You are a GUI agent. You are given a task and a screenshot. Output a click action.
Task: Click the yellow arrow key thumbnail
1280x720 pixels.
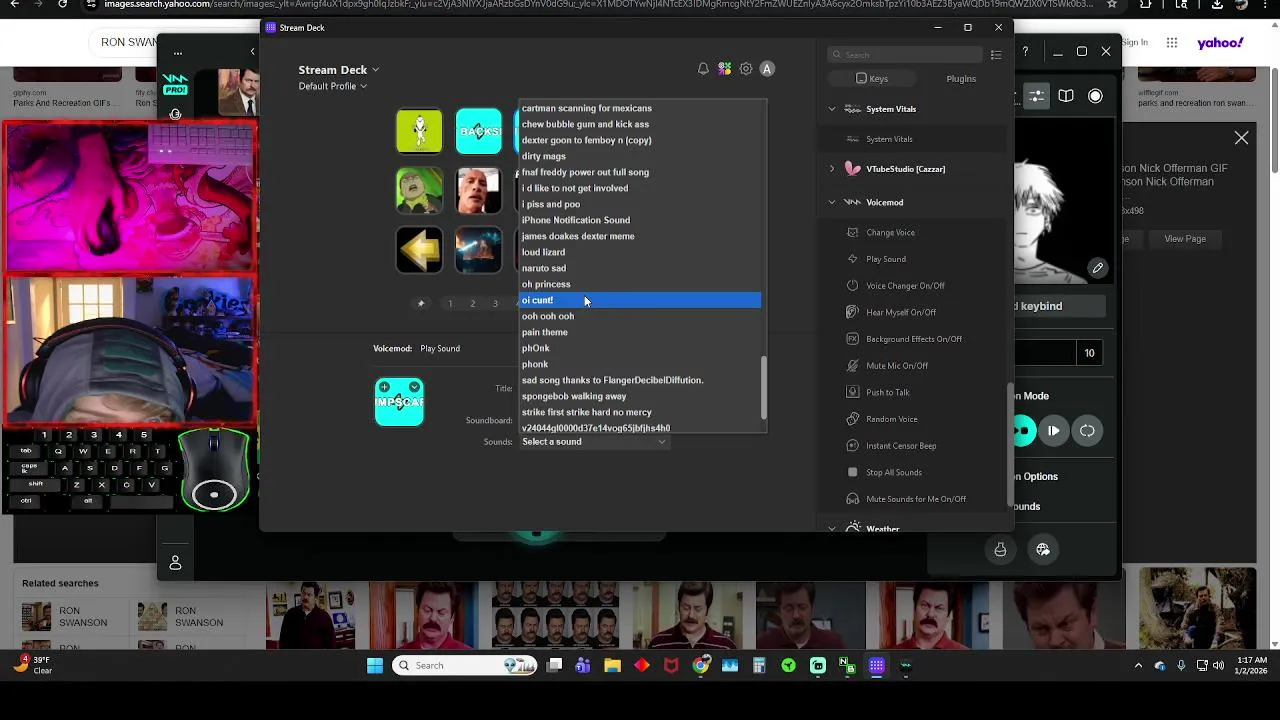click(419, 250)
